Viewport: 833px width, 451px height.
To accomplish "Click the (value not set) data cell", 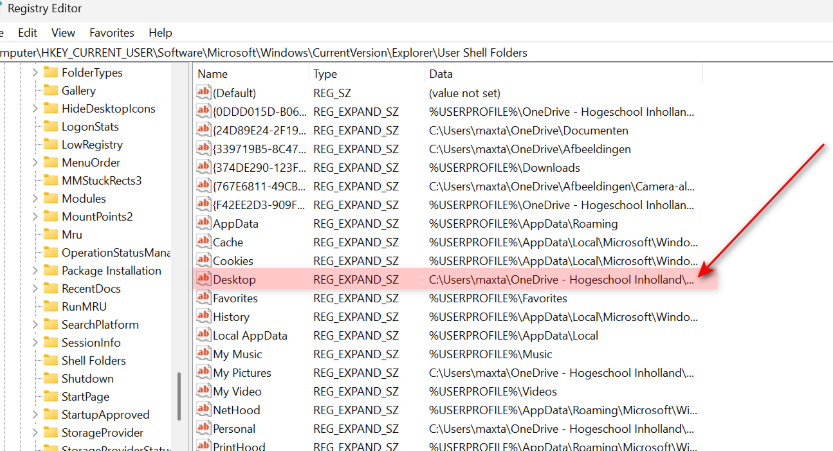I will tap(464, 93).
